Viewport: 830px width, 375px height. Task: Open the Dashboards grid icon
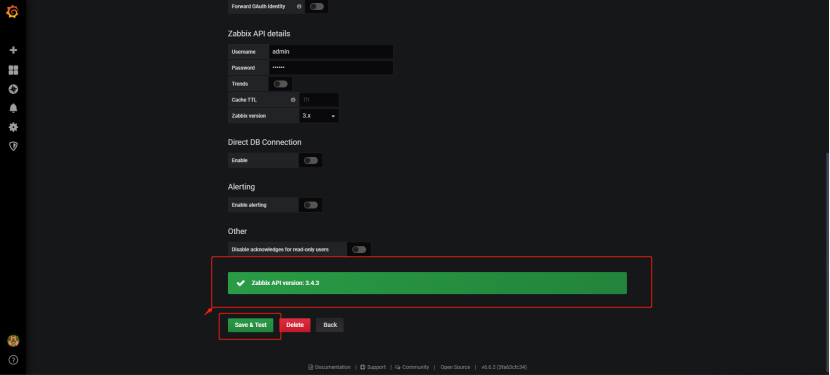pos(13,70)
